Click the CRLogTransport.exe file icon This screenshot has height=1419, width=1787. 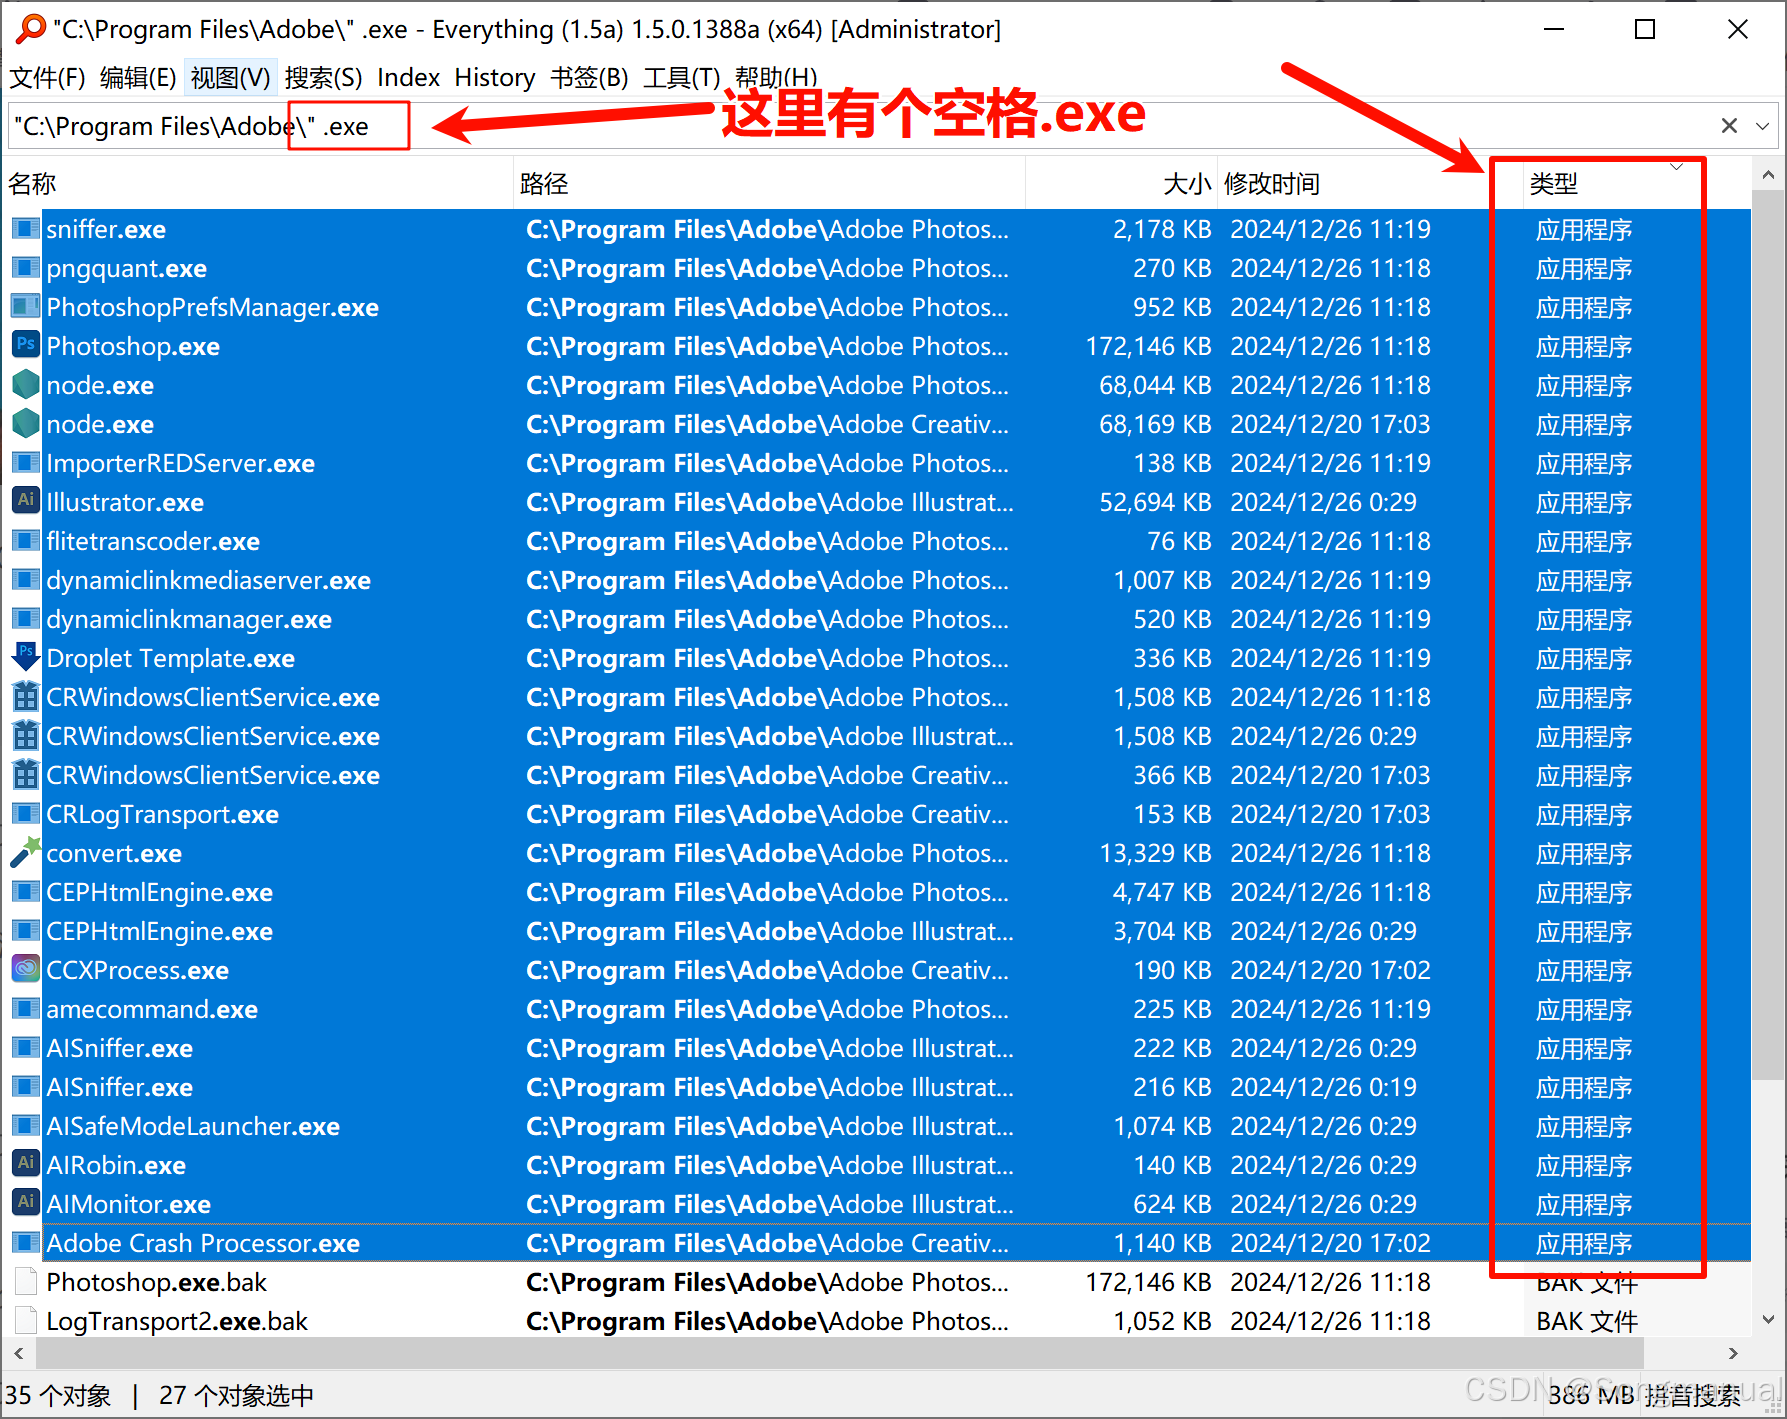click(x=26, y=814)
